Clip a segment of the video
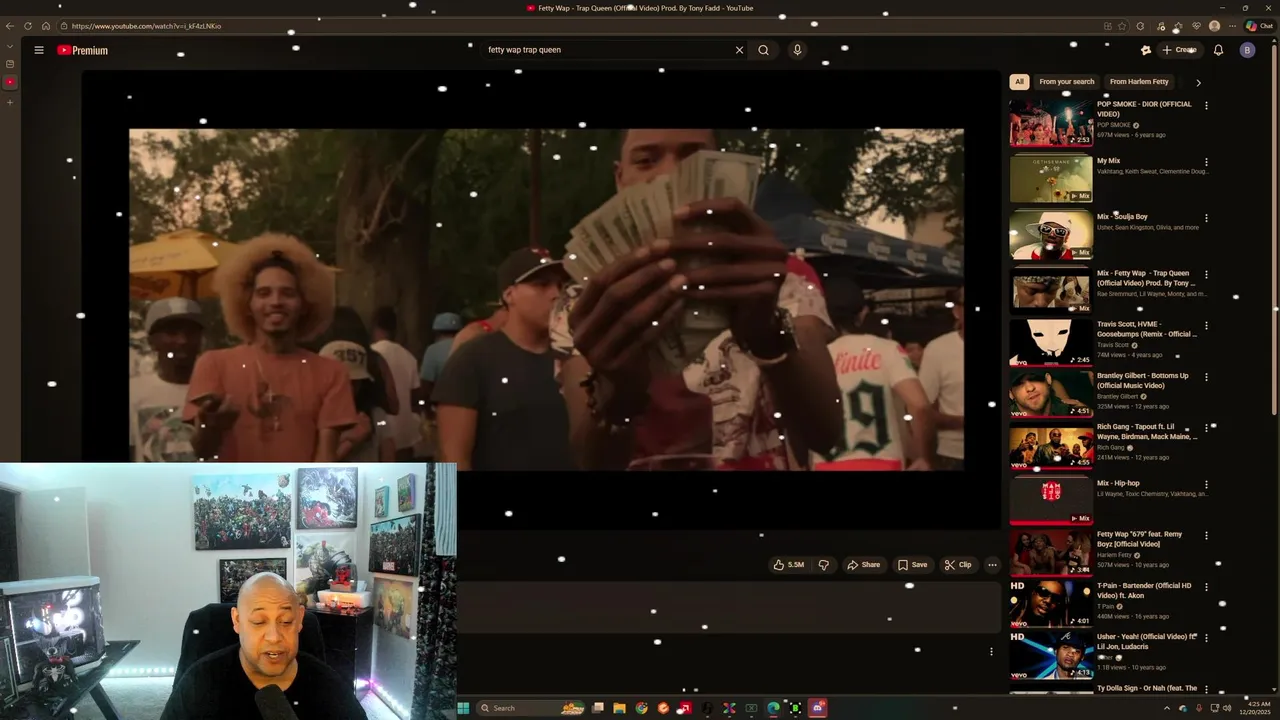Viewport: 1280px width, 720px height. point(958,565)
